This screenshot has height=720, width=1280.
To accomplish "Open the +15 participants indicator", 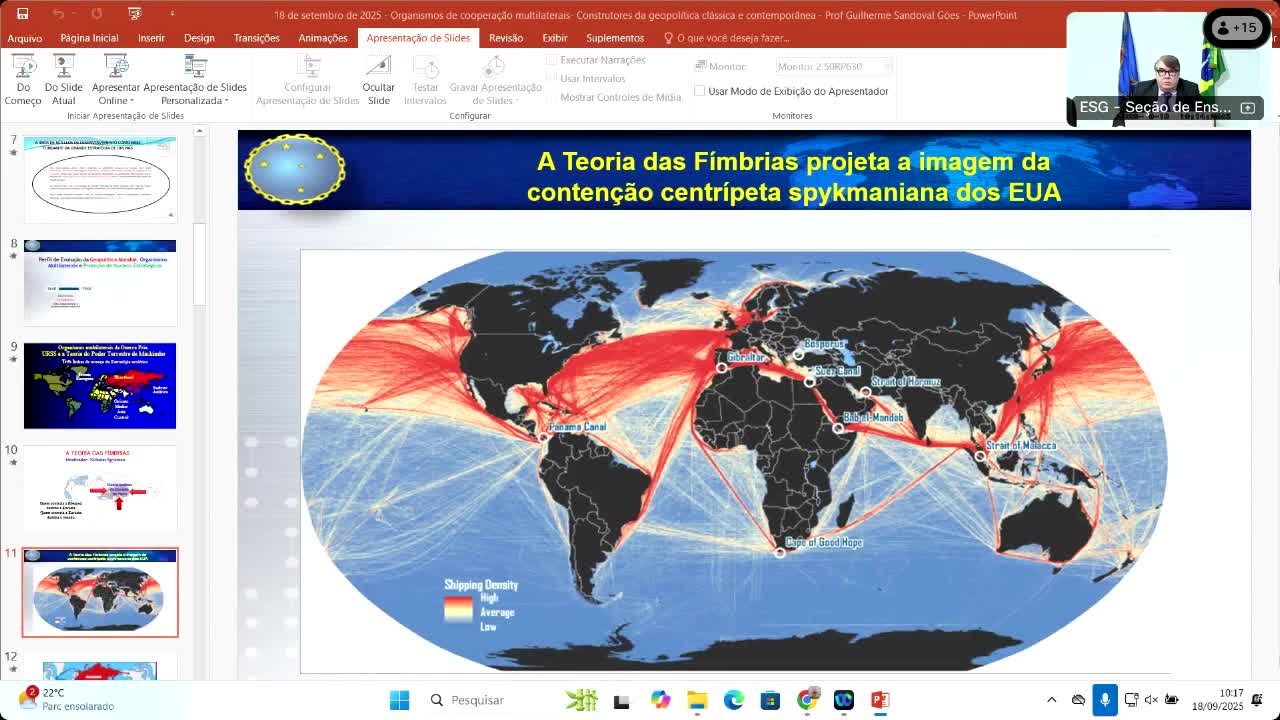I will [x=1236, y=28].
